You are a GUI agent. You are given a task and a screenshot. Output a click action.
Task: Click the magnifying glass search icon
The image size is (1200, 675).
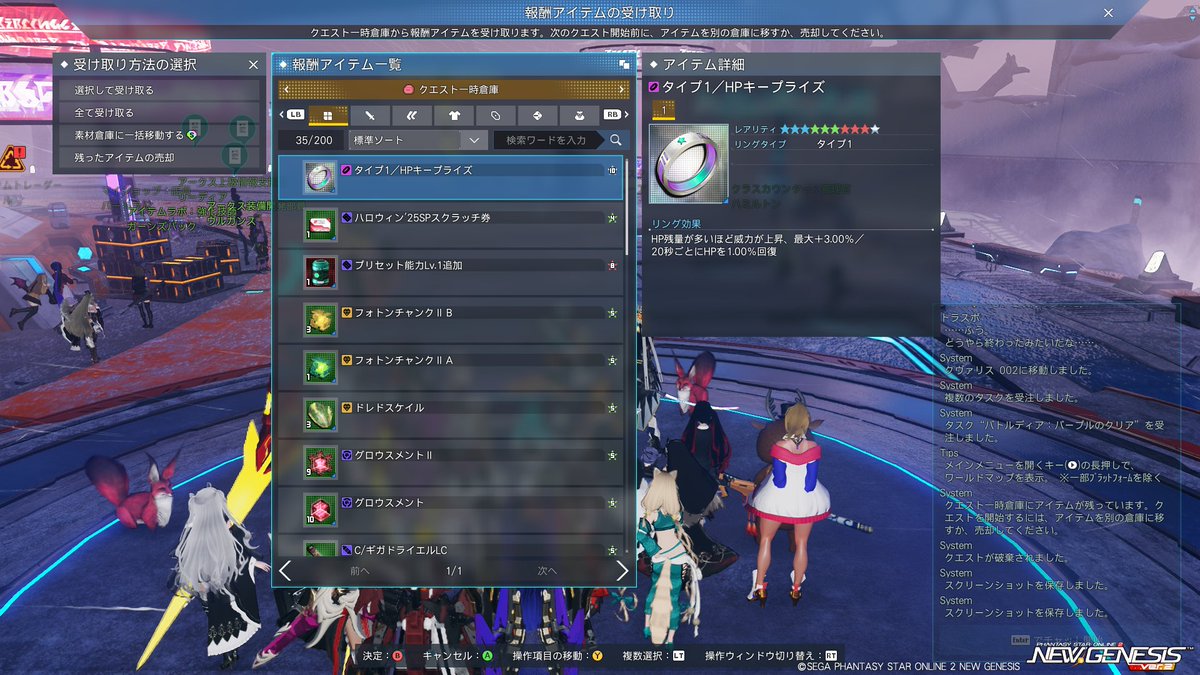(x=617, y=140)
